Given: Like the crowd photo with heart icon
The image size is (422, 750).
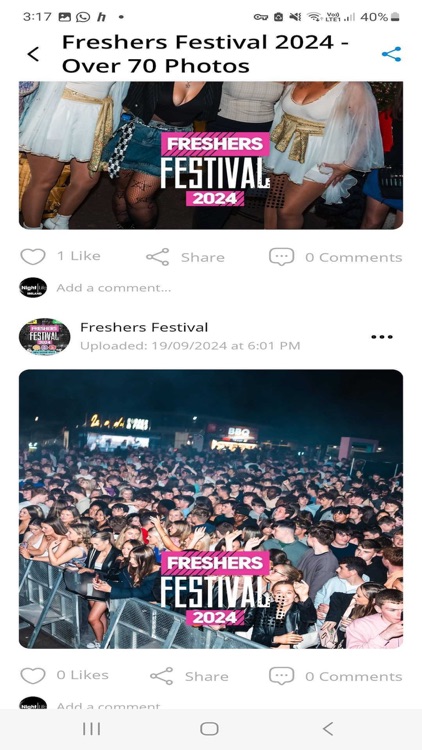Looking at the screenshot, I should point(33,675).
